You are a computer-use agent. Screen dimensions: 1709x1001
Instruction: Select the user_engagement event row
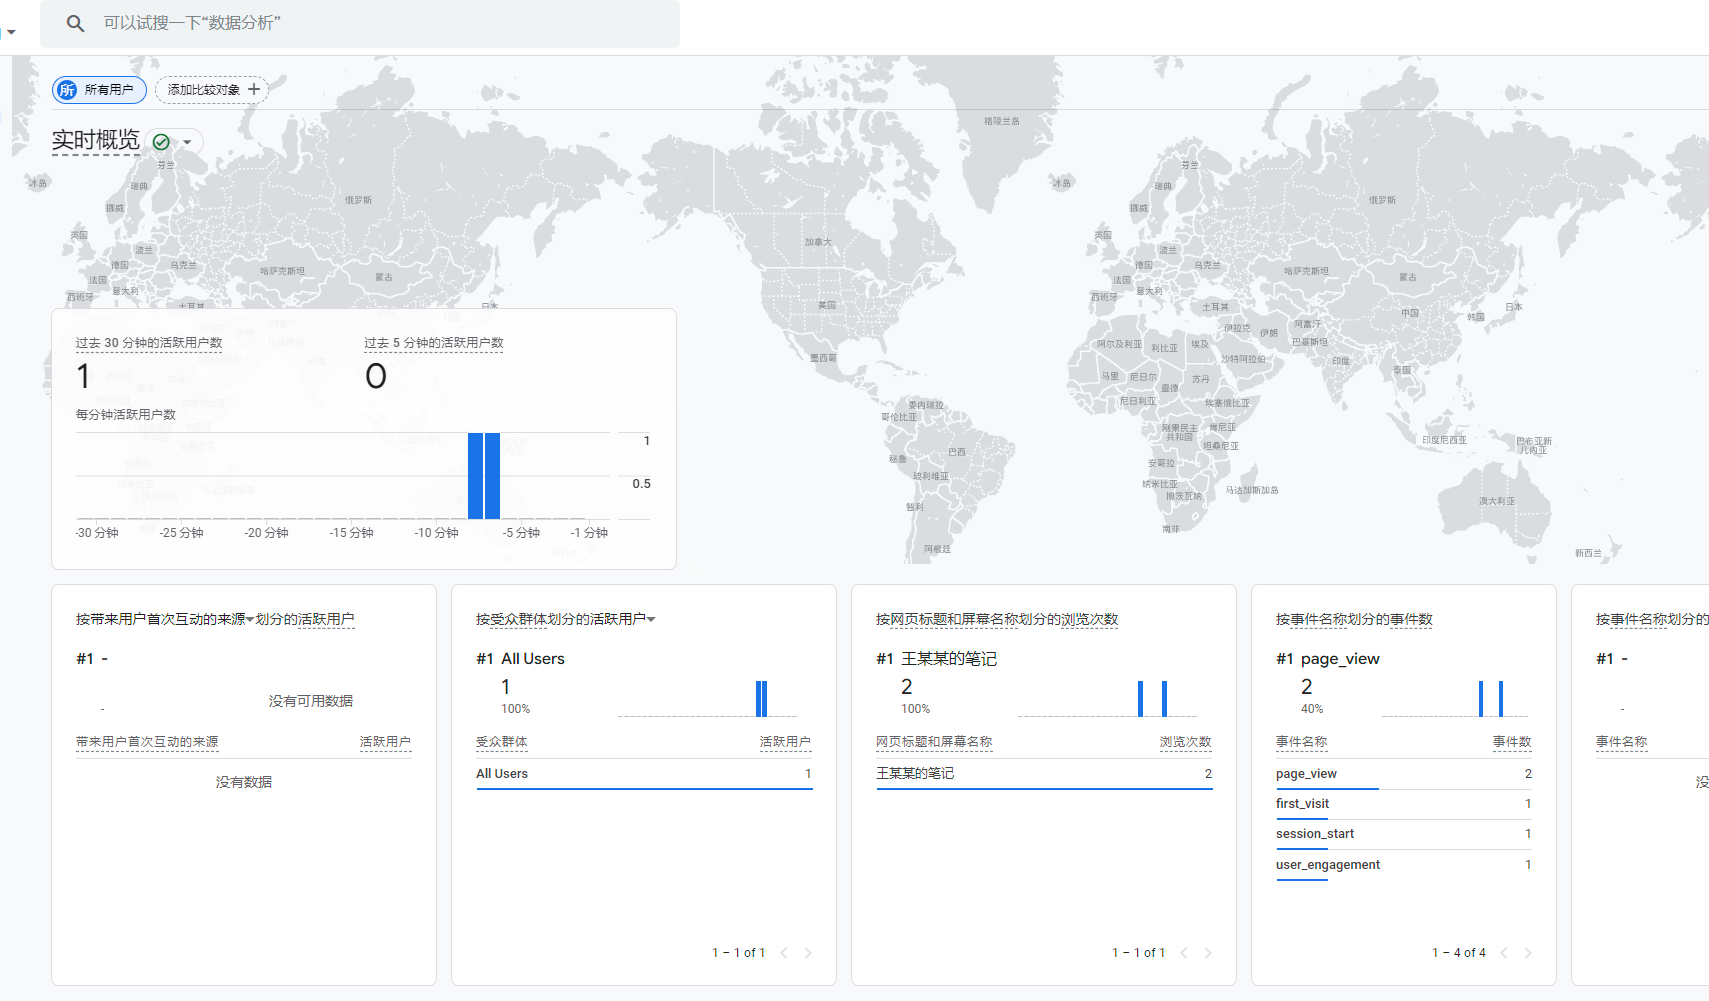[x=1404, y=865]
